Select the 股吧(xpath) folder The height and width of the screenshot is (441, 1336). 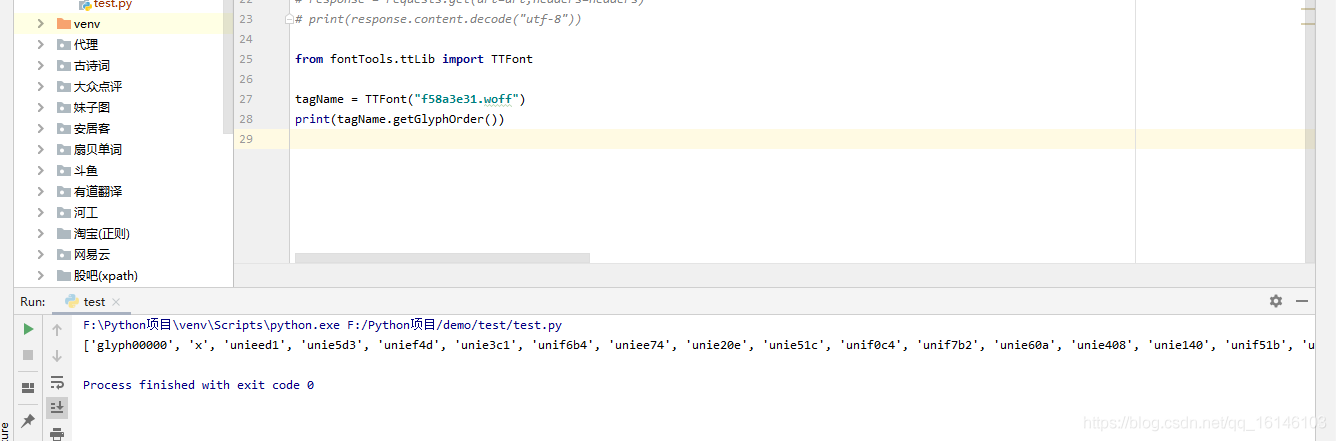coord(98,276)
